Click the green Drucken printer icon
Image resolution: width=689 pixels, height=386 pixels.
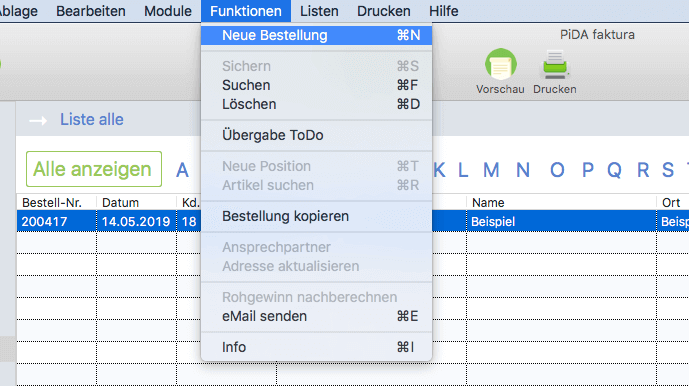point(555,64)
